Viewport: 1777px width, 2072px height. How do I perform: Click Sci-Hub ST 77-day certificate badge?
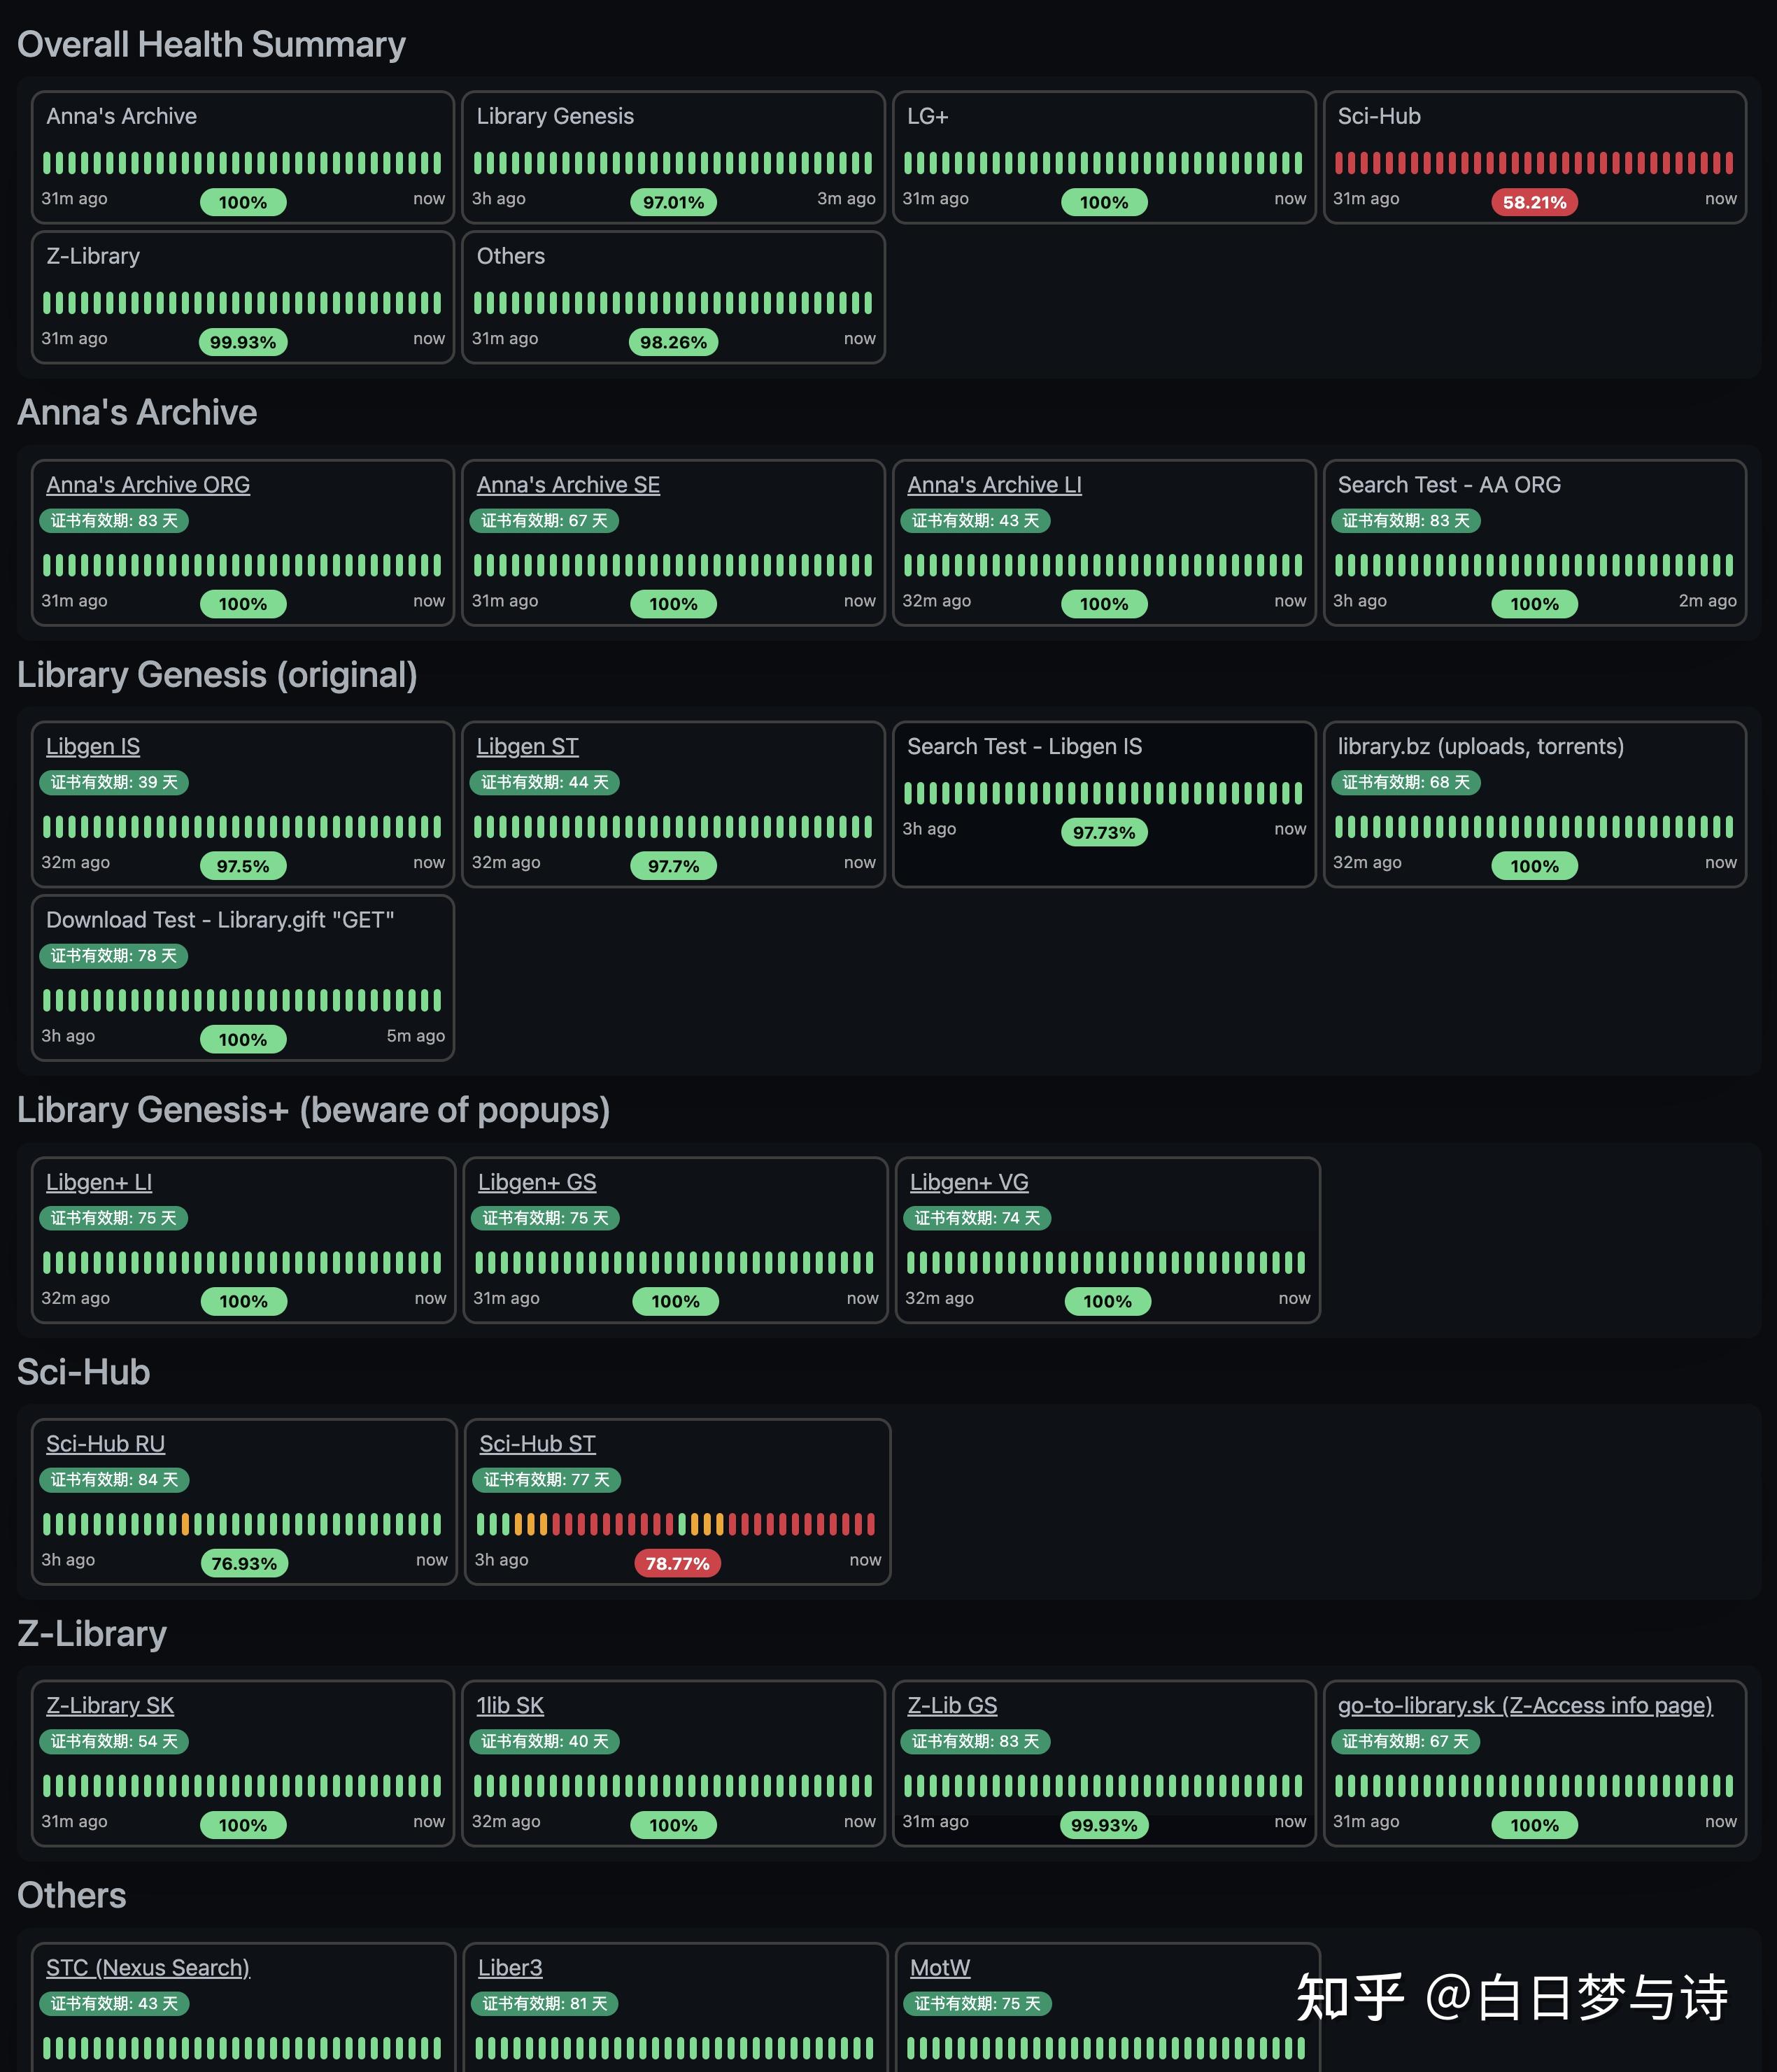(547, 1480)
